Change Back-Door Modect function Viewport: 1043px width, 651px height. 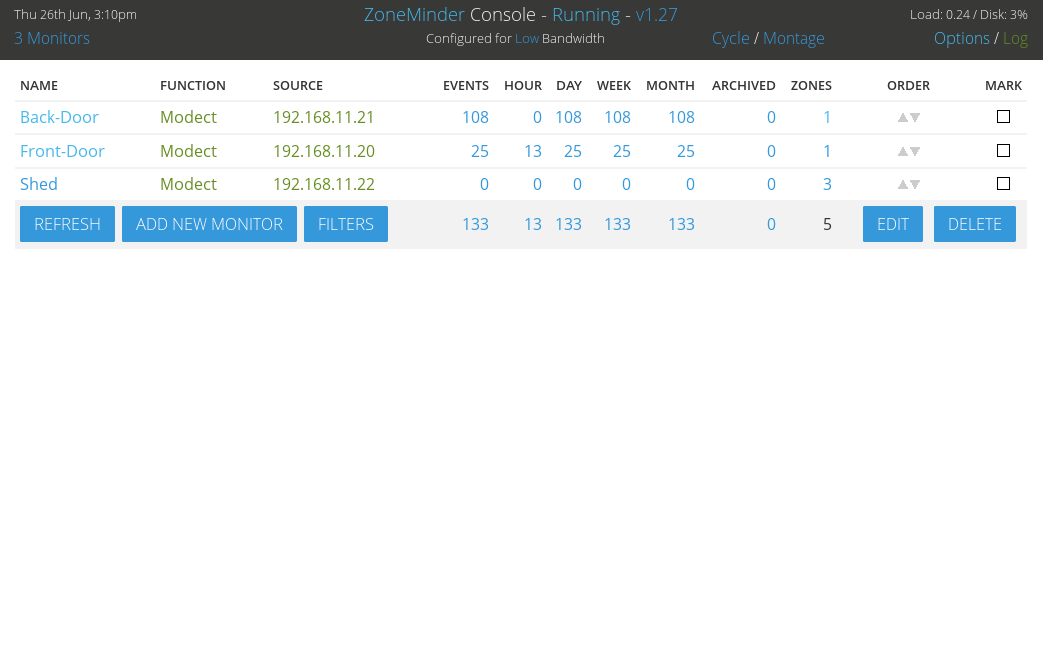point(188,117)
